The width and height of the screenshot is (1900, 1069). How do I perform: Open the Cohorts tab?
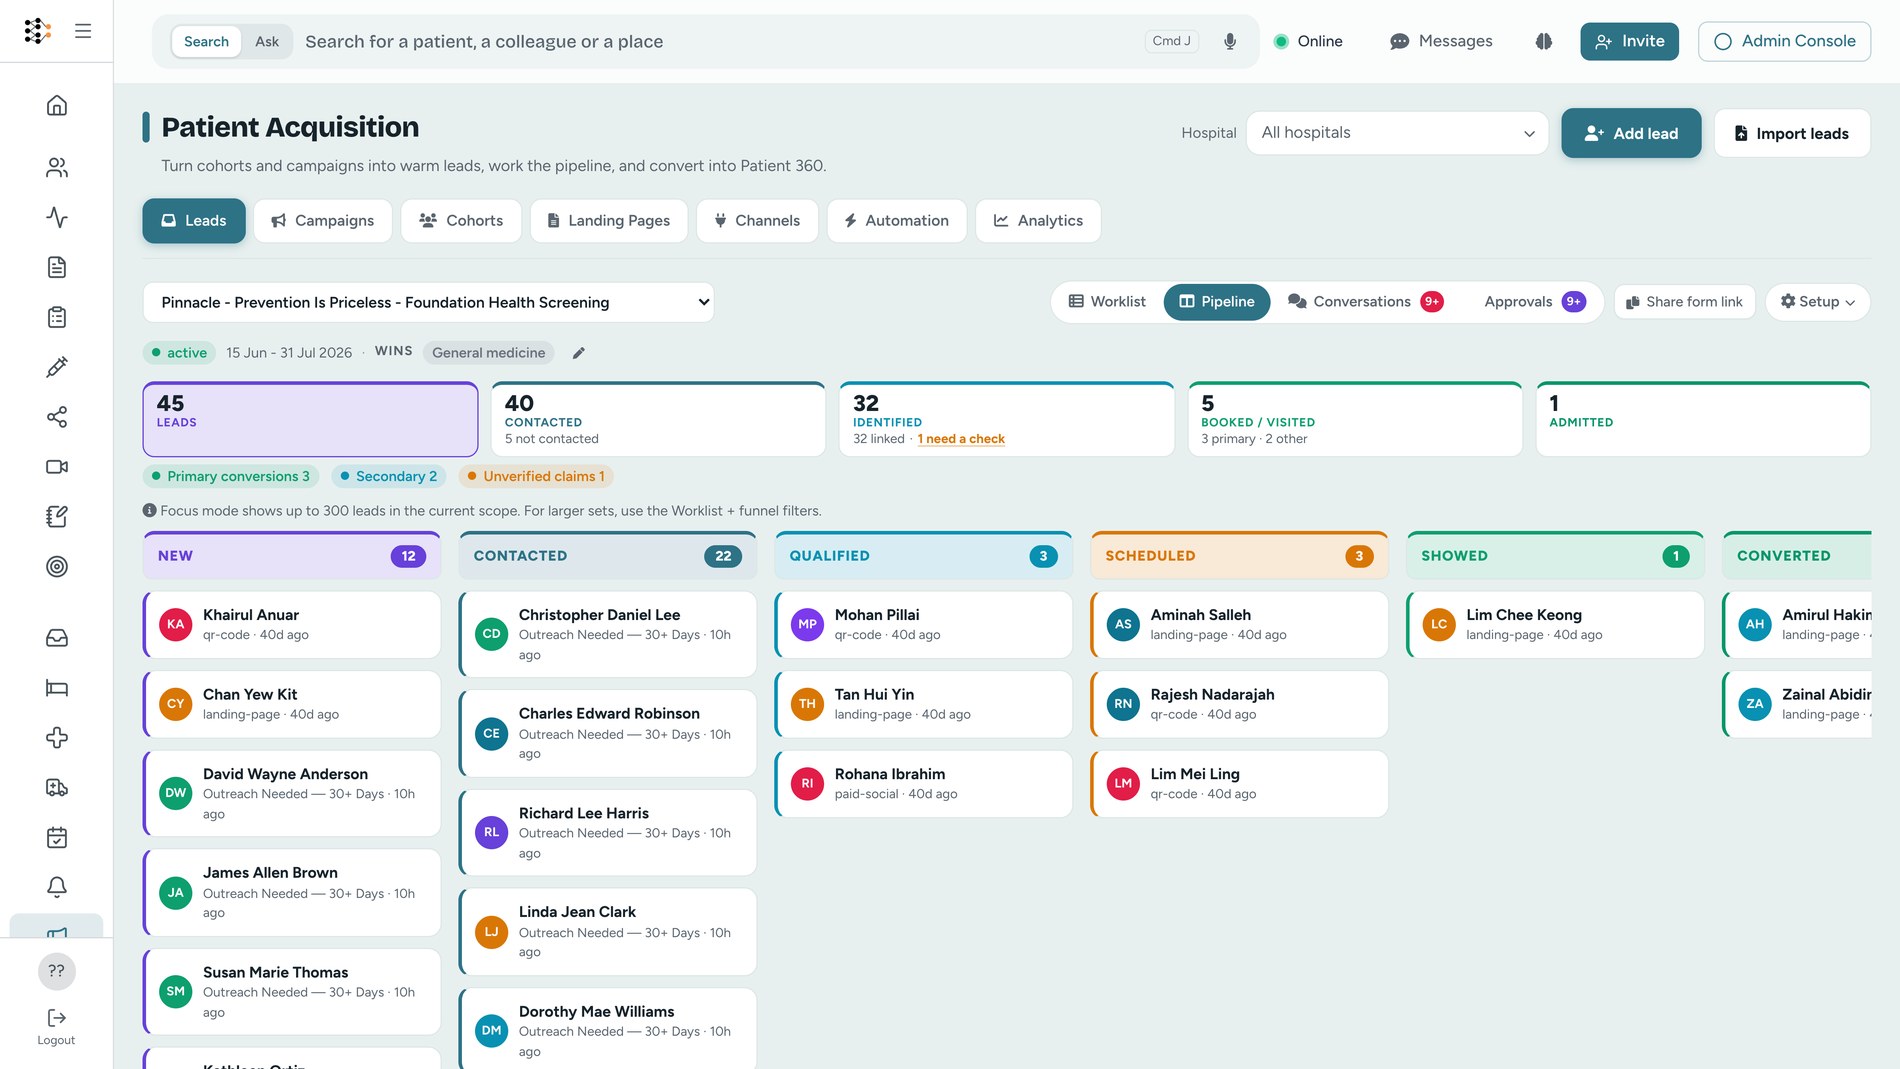(x=461, y=221)
